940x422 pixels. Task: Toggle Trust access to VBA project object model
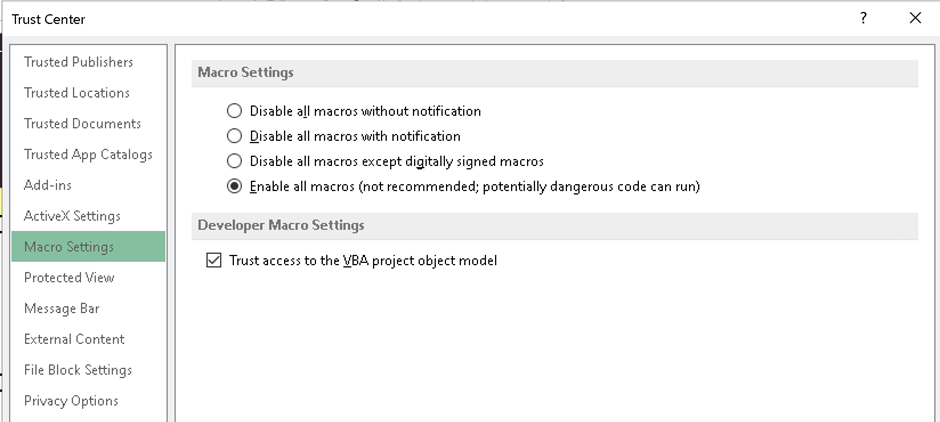point(212,261)
